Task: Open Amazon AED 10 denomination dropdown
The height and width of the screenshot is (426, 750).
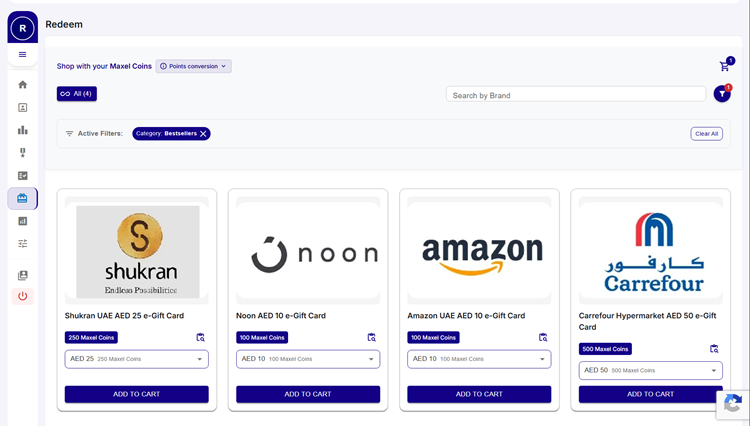Action: click(x=479, y=359)
